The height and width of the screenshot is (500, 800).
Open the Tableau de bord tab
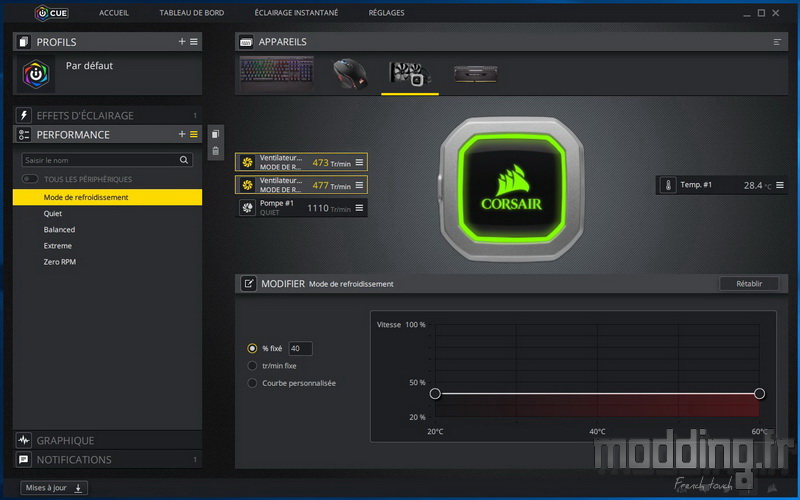pos(191,13)
